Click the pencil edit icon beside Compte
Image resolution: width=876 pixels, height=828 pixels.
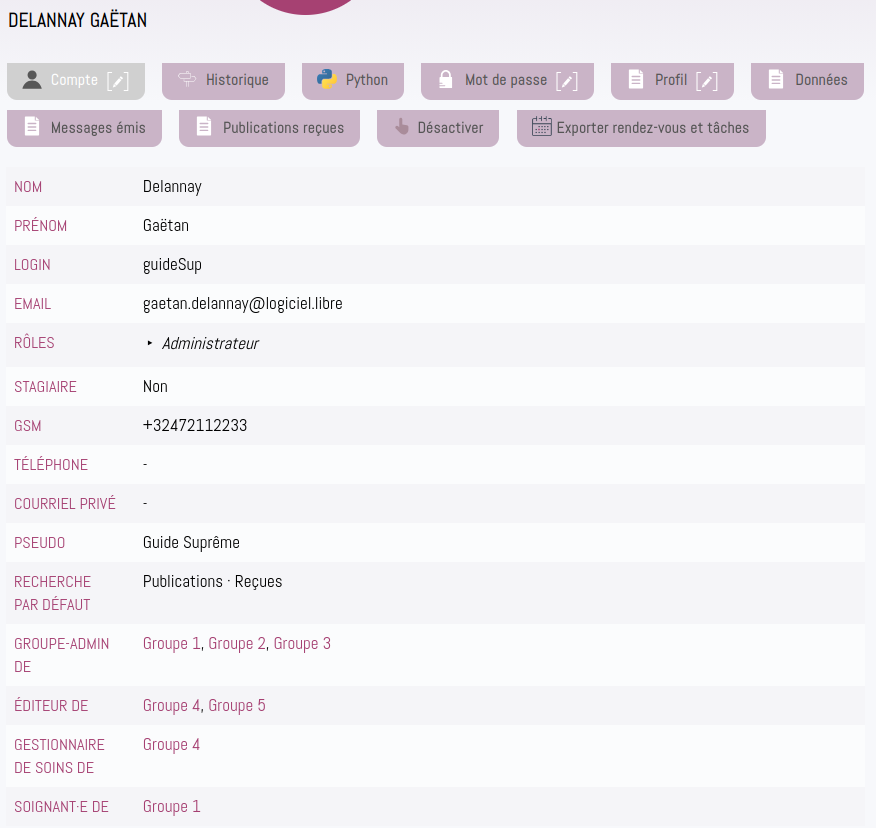point(118,81)
